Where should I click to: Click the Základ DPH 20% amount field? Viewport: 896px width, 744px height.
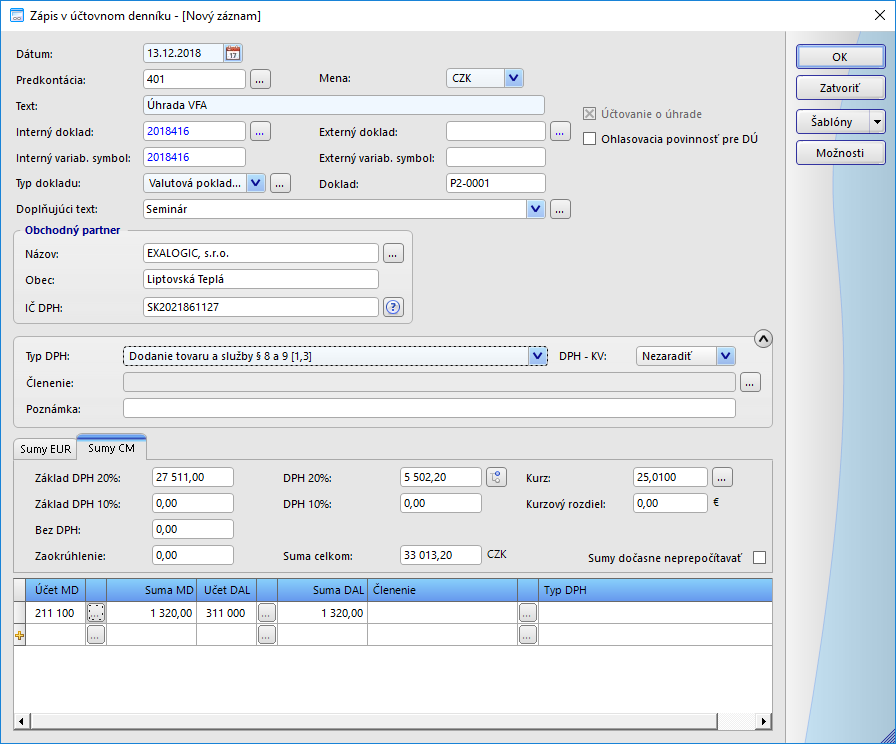[193, 477]
